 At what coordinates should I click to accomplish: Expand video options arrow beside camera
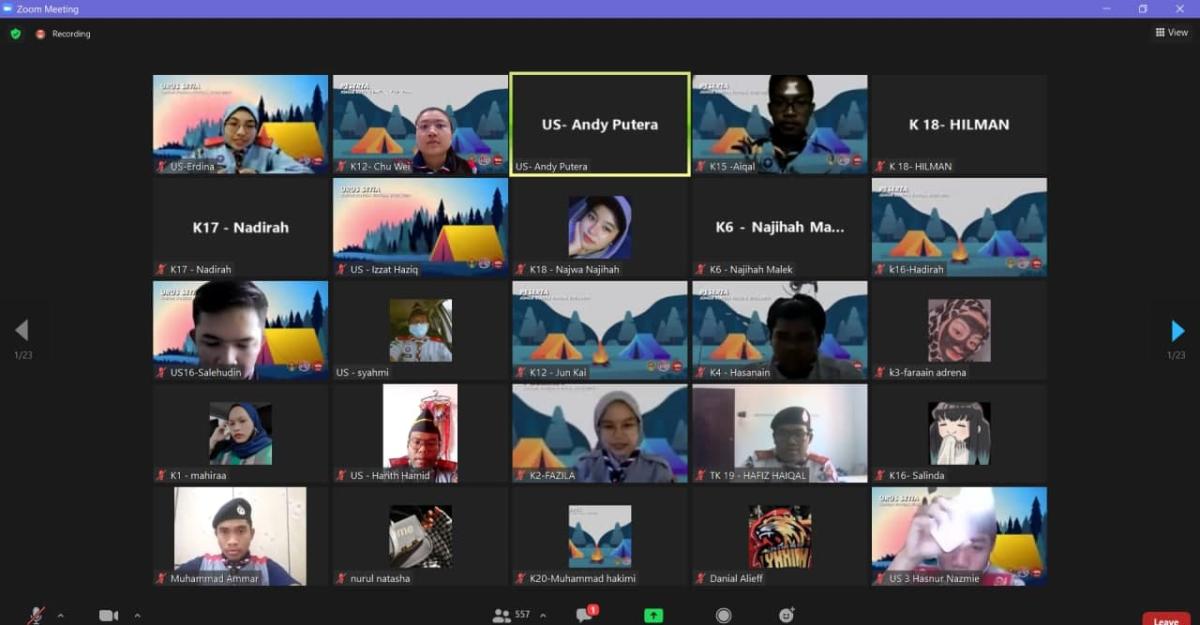point(137,615)
